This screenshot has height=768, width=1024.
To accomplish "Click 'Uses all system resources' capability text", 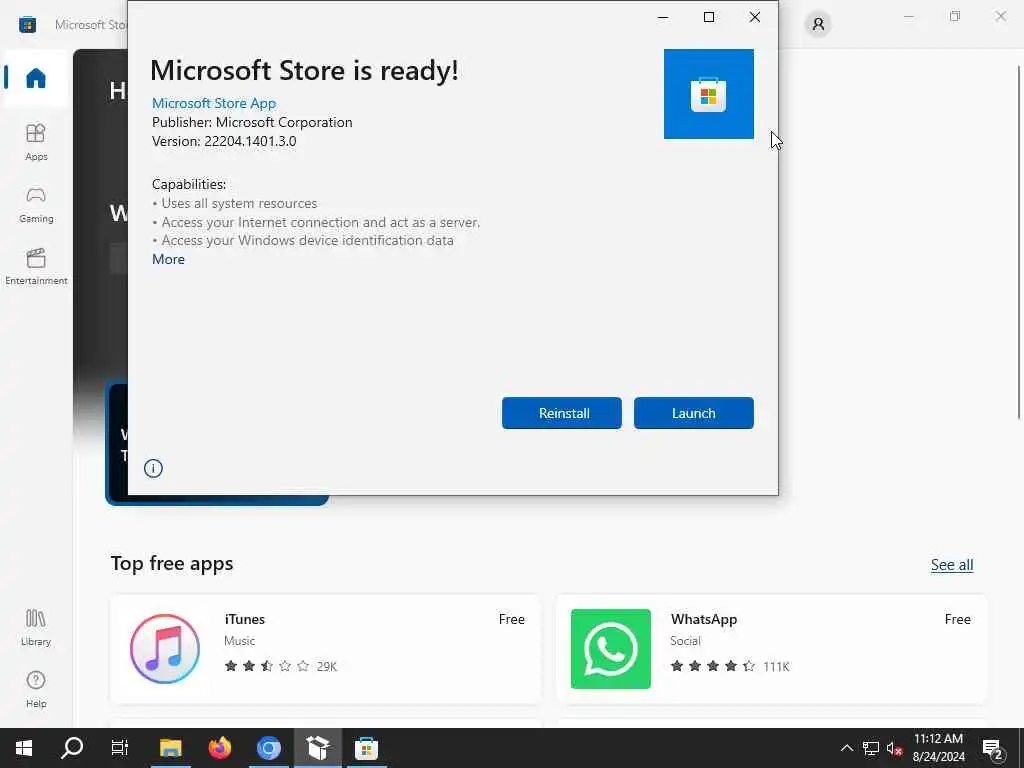I will click(239, 203).
